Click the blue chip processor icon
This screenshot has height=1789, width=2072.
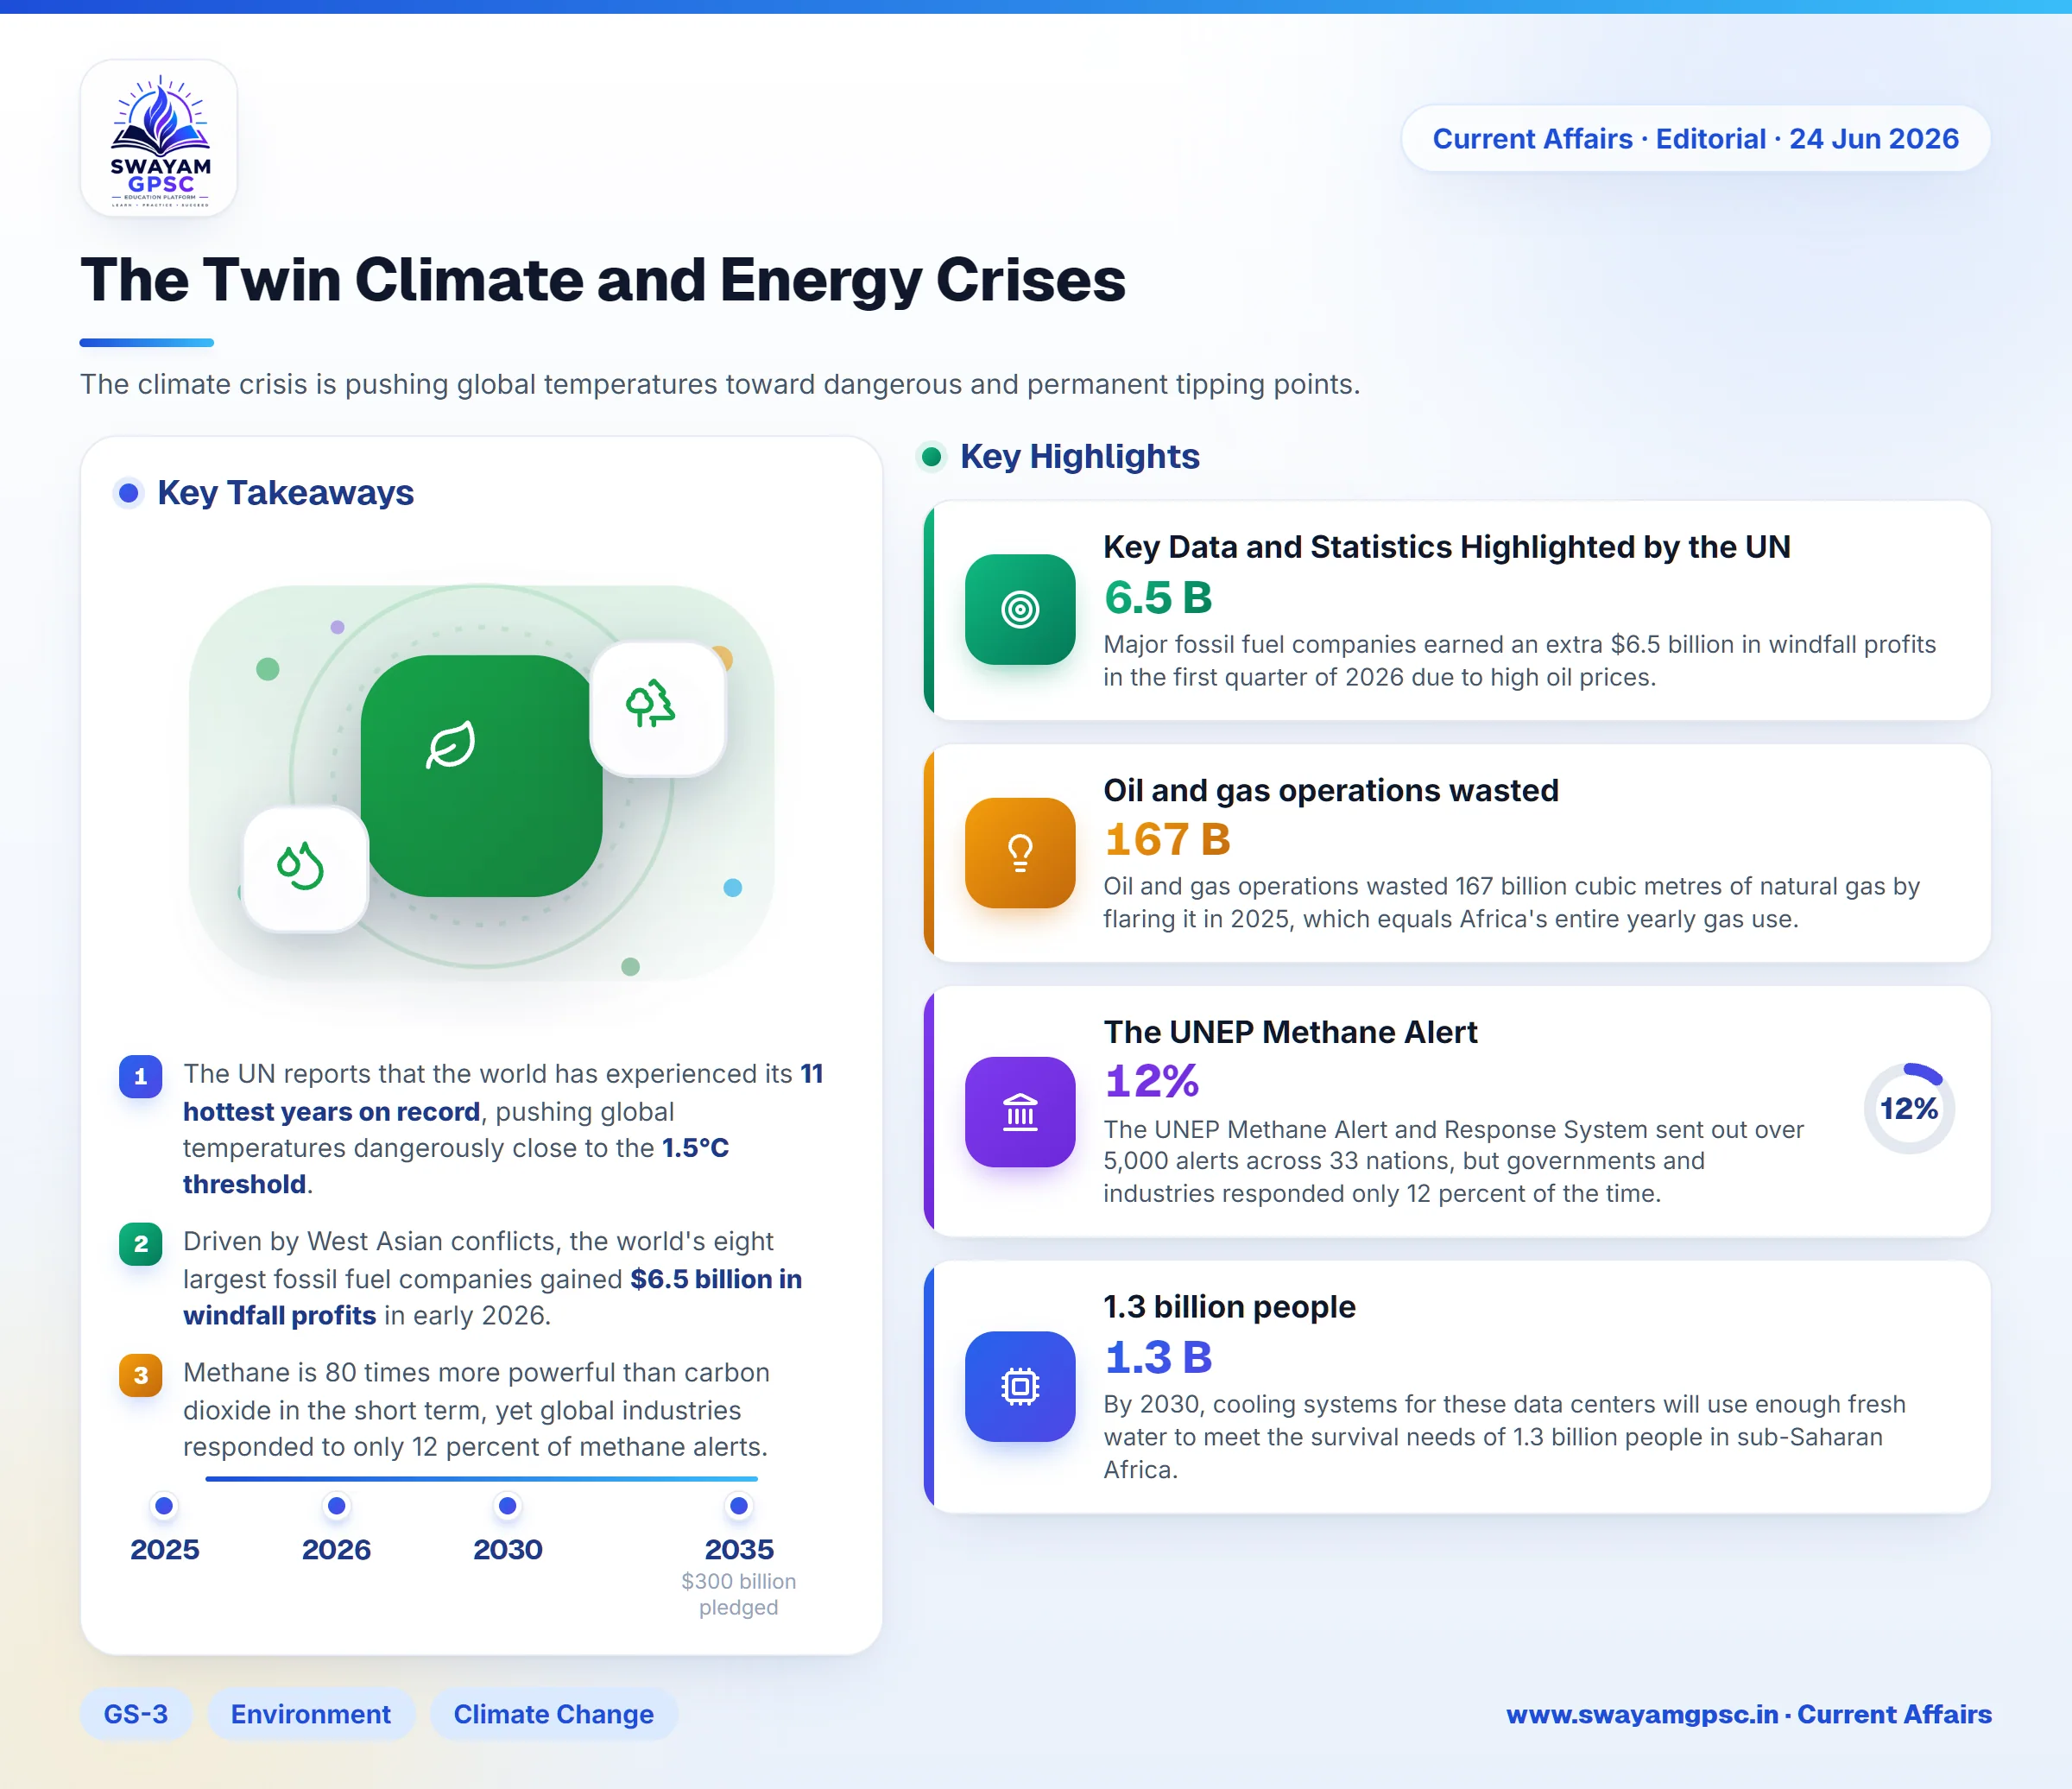pyautogui.click(x=1019, y=1386)
